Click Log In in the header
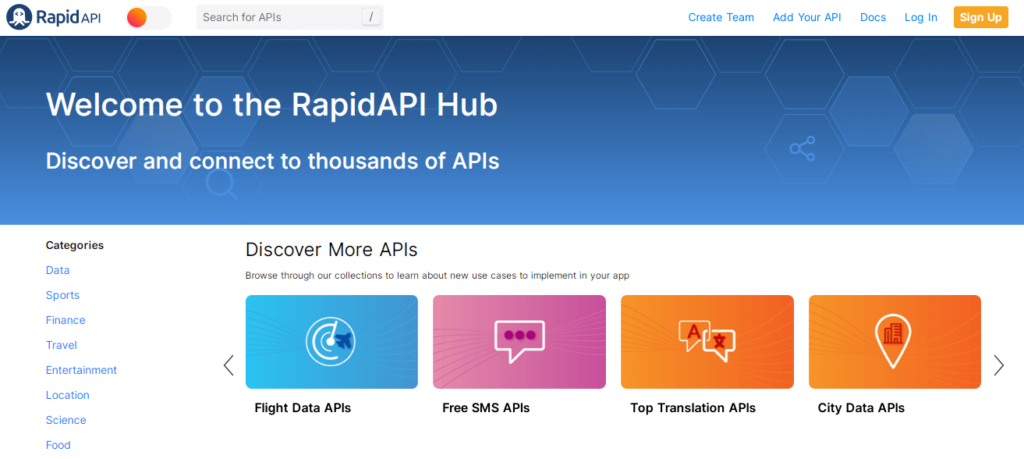Screen dimensions: 1024x459 click(921, 18)
